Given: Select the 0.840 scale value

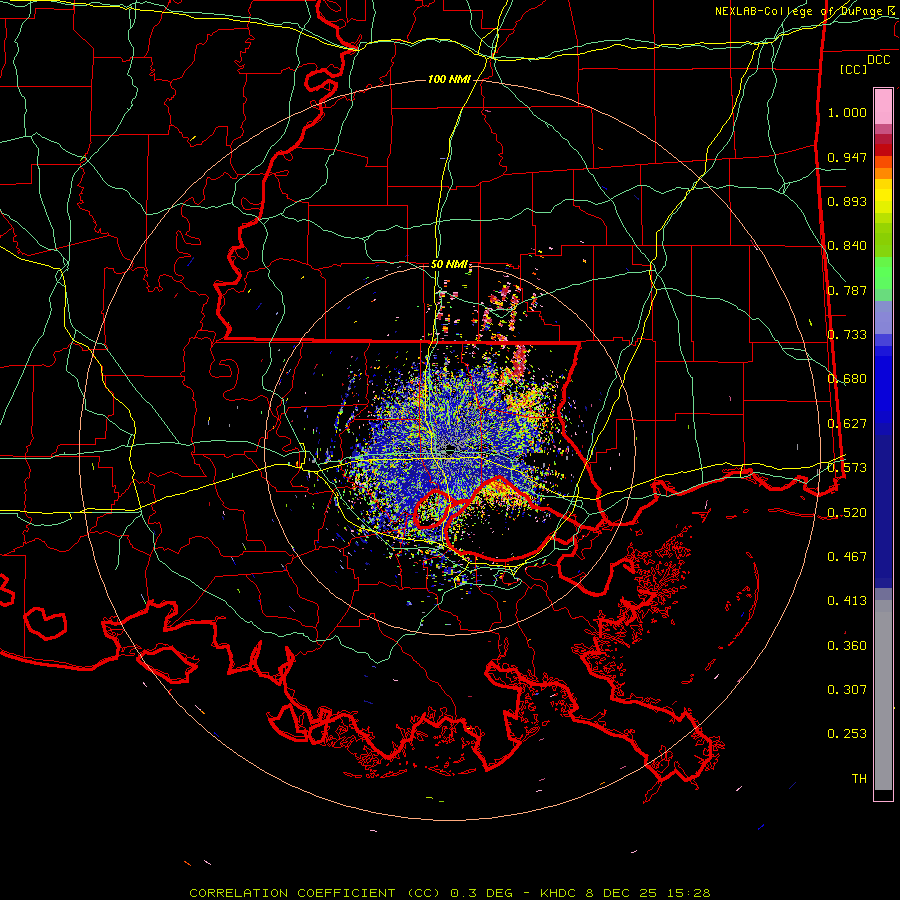Looking at the screenshot, I should click(847, 246).
